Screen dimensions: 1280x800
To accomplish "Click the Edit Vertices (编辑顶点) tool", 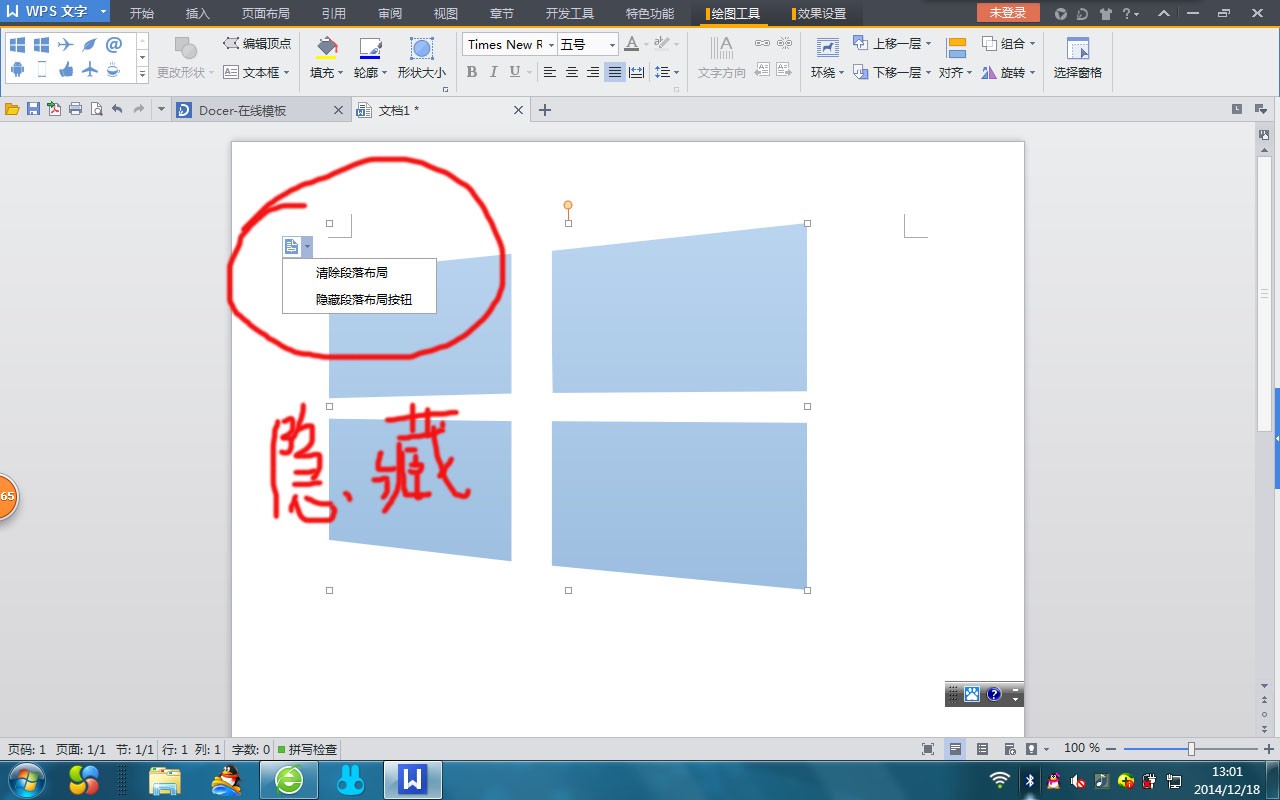I will point(257,44).
